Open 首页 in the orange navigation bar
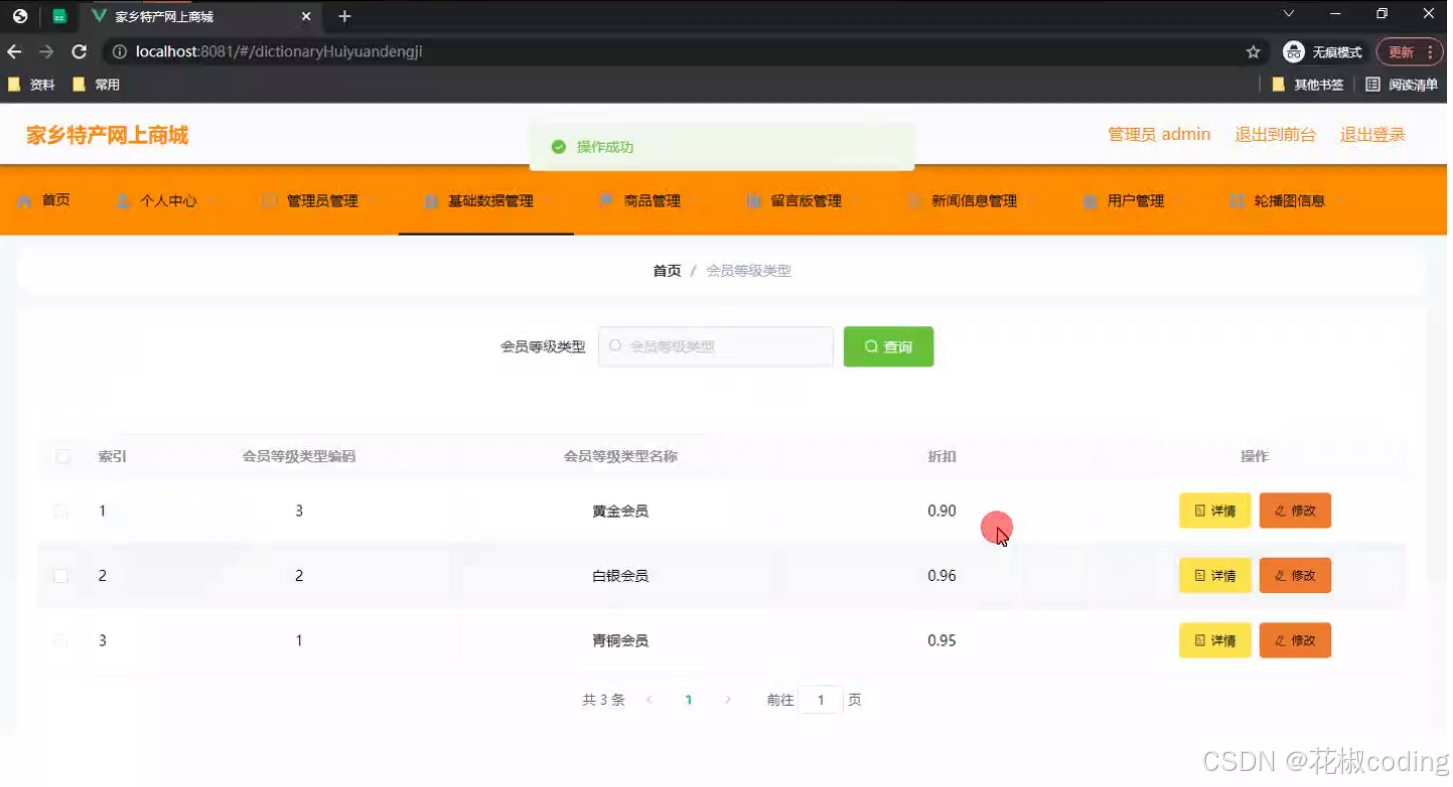This screenshot has width=1453, height=787. [44, 200]
